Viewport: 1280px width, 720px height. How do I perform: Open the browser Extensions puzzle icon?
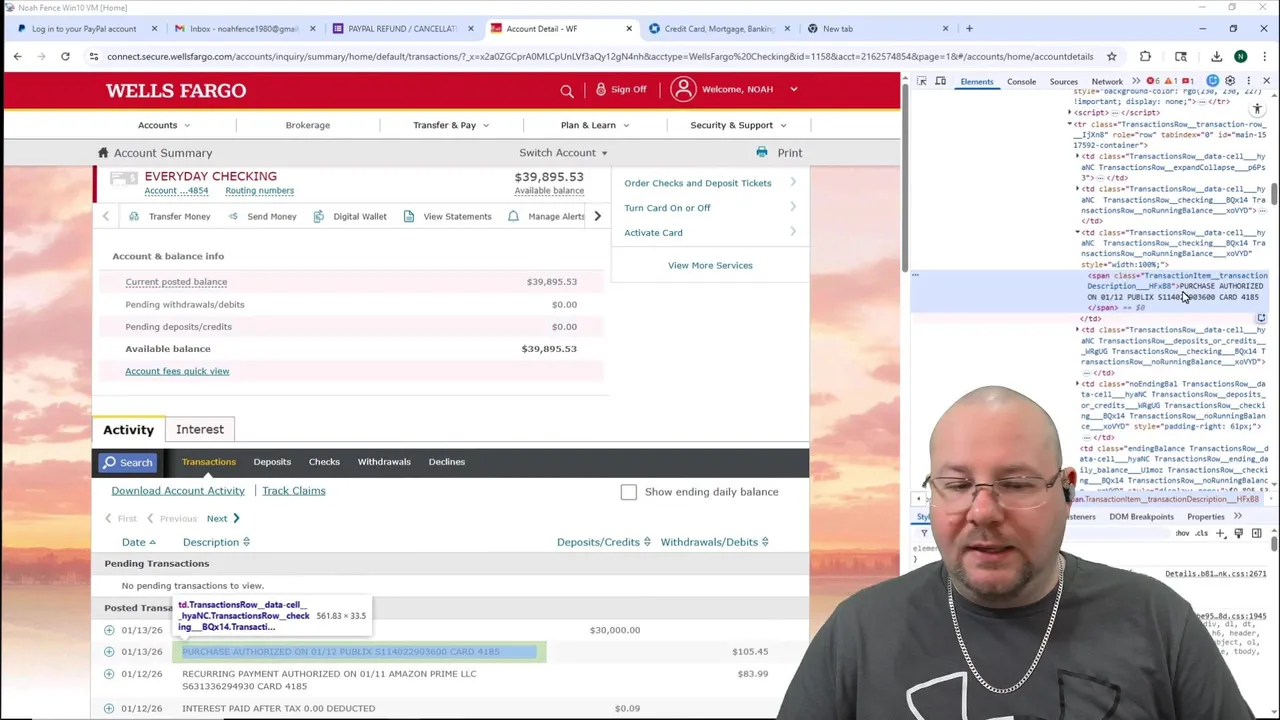pos(1145,56)
